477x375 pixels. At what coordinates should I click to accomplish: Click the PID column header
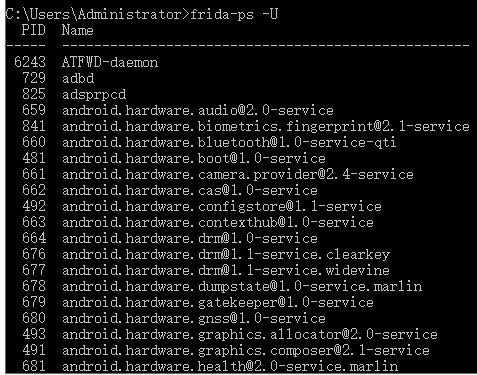coord(33,30)
